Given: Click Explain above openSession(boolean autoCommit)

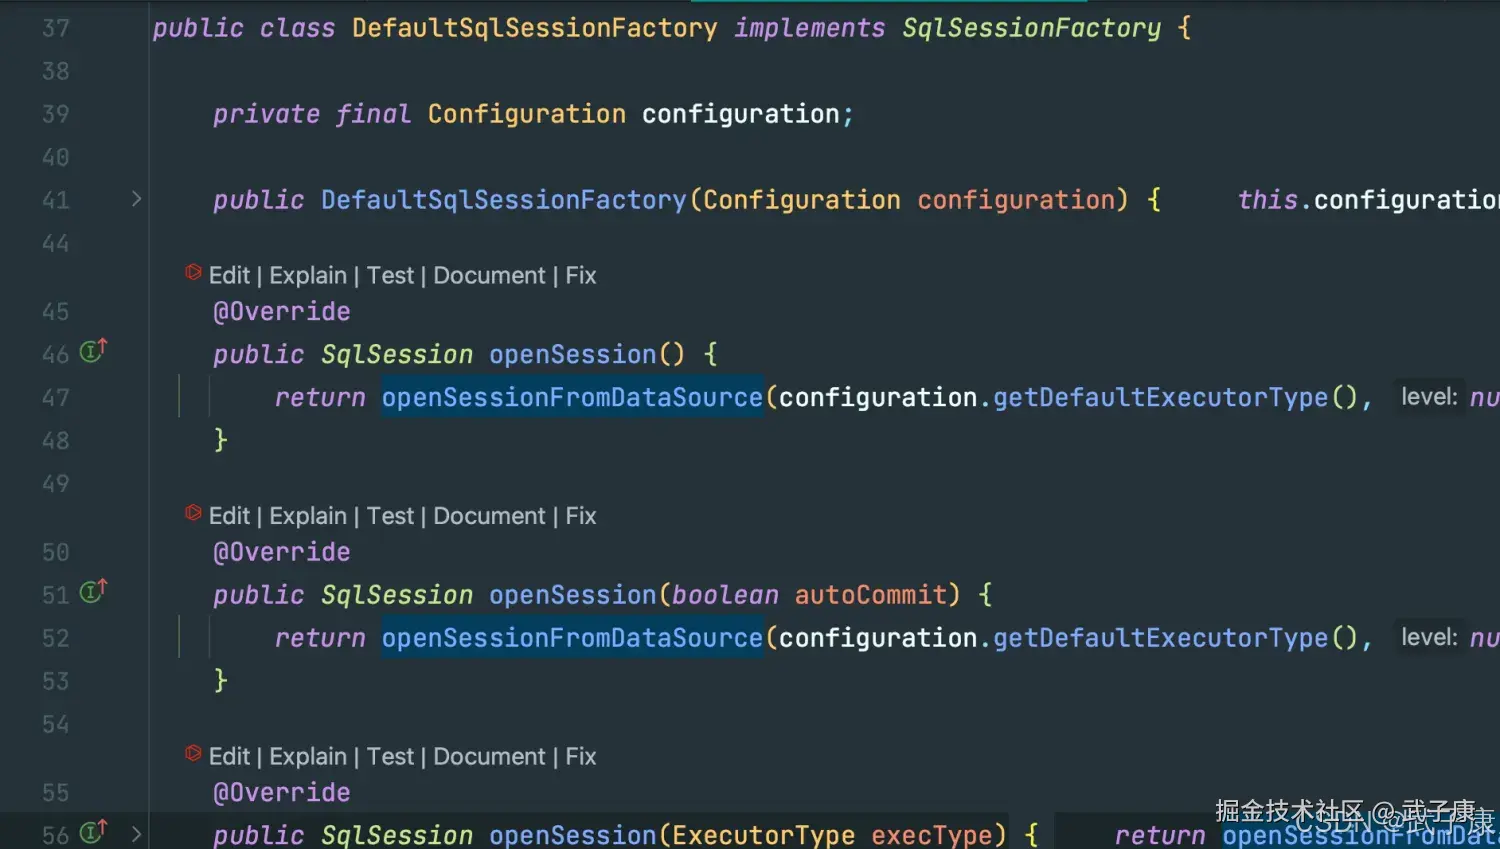Looking at the screenshot, I should click(308, 516).
